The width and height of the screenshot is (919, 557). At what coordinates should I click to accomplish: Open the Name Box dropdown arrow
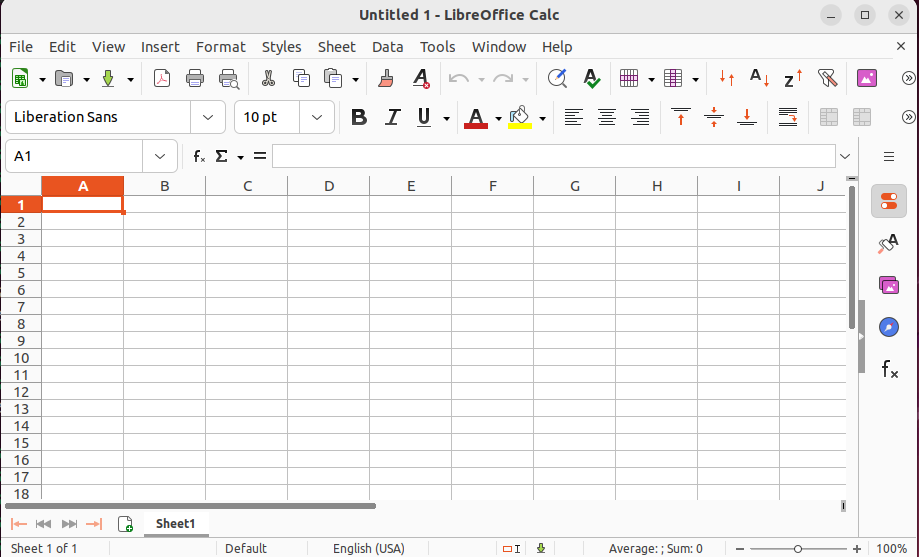point(159,156)
